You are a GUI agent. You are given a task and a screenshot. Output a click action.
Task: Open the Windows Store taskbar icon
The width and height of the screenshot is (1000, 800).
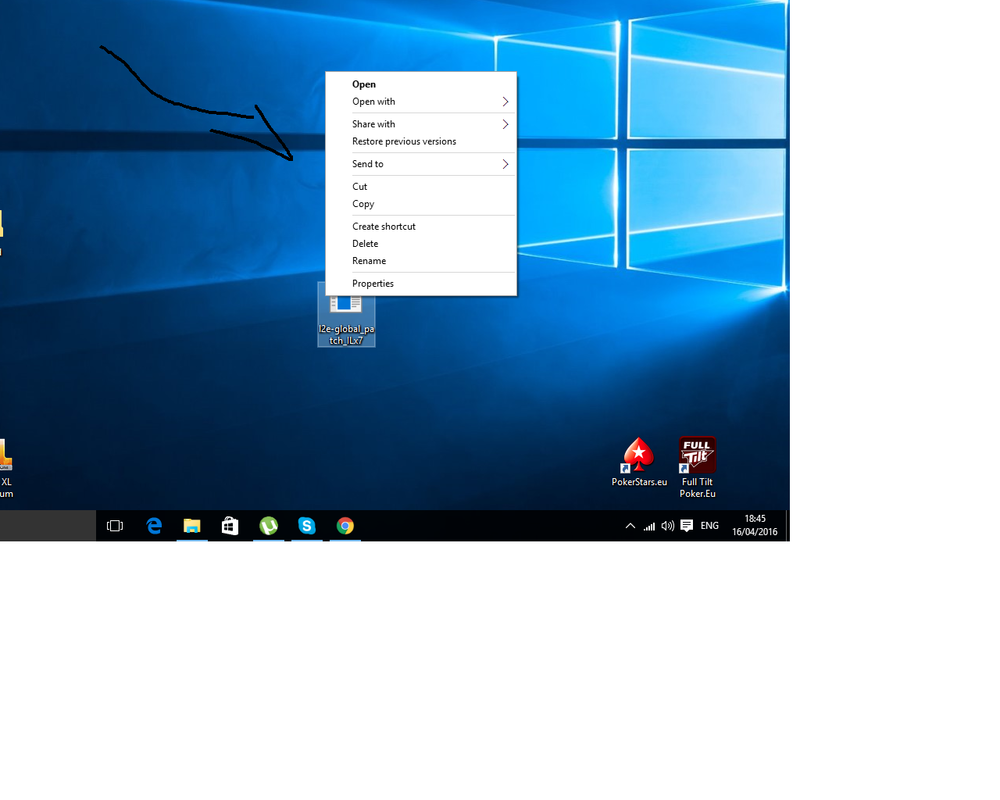coord(230,526)
